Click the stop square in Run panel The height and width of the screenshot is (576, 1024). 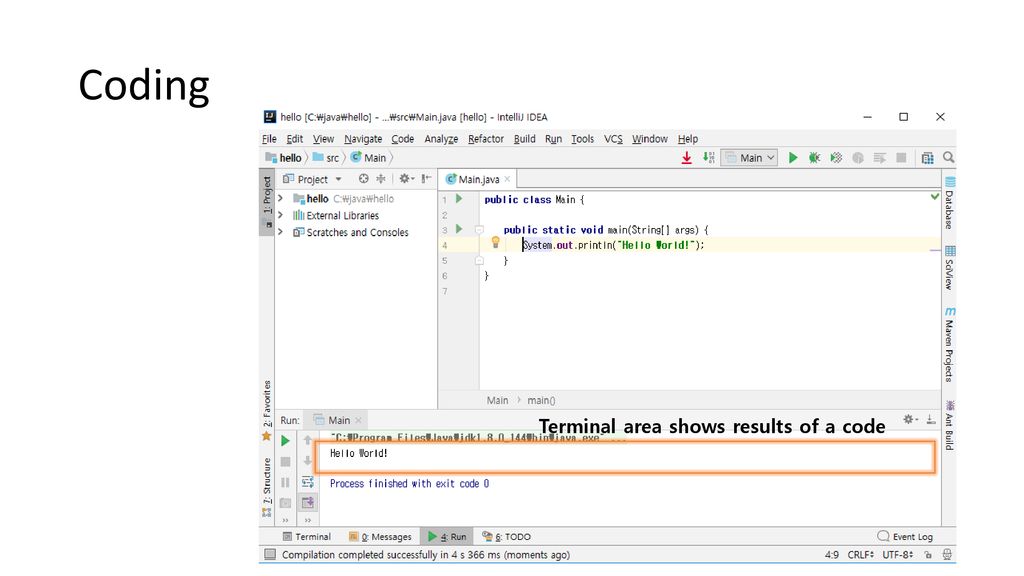(x=285, y=462)
